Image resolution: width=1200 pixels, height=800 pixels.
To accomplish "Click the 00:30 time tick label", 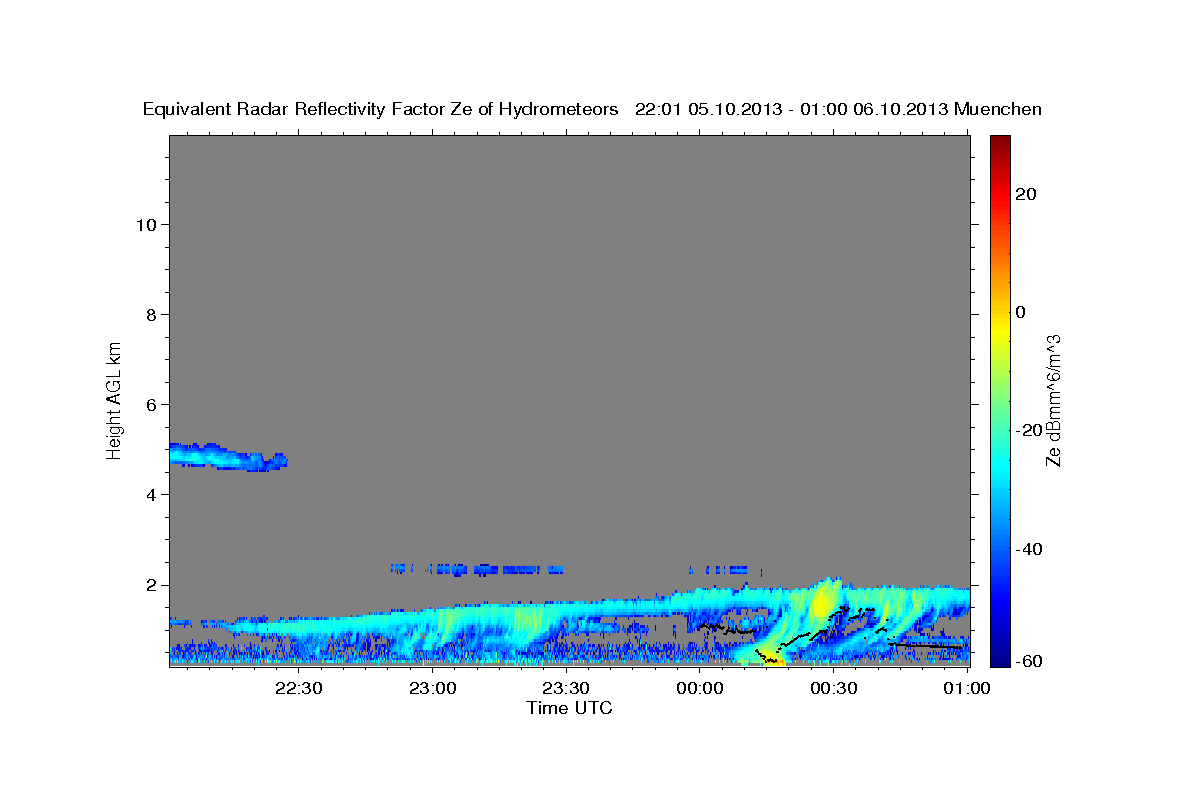I will (833, 689).
